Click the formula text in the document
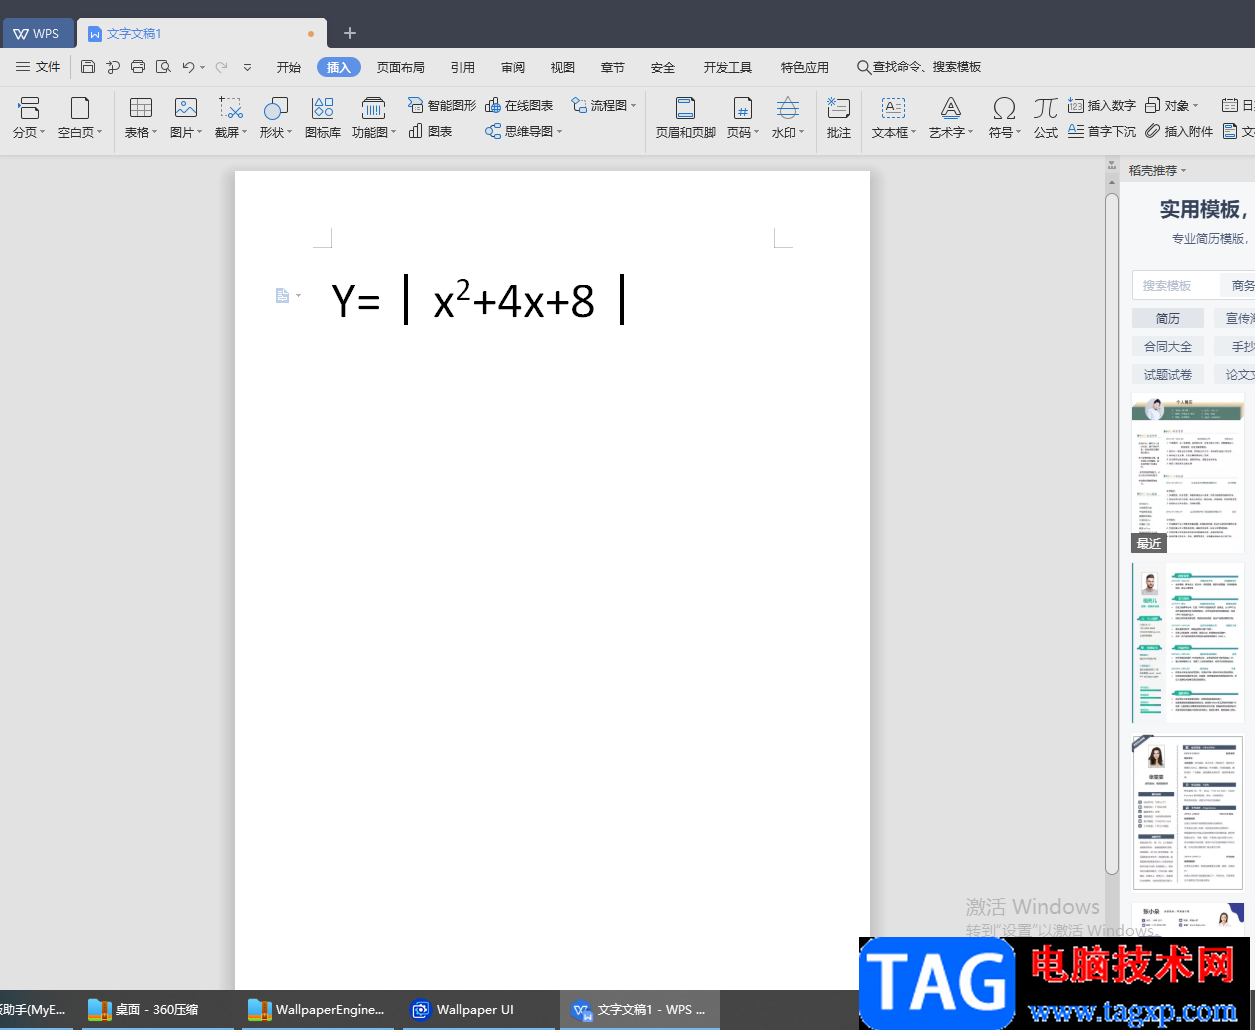The image size is (1255, 1030). [x=478, y=300]
